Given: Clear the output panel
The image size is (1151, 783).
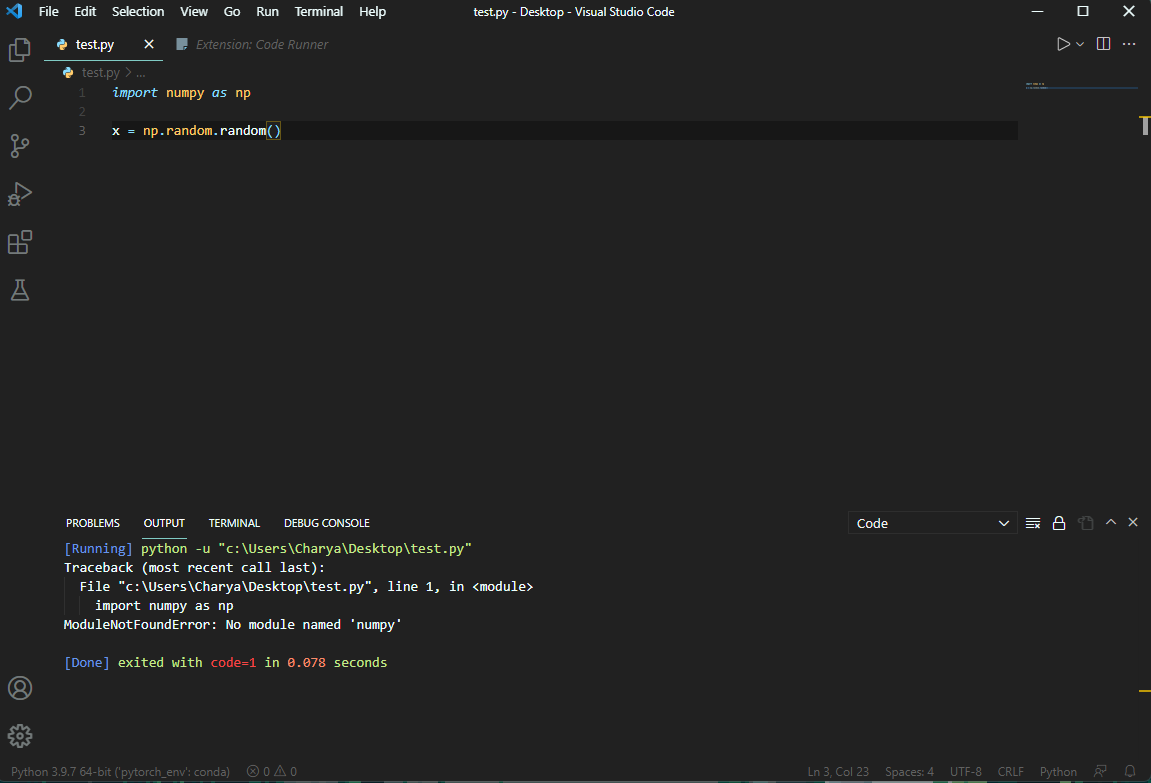Looking at the screenshot, I should pyautogui.click(x=1033, y=523).
